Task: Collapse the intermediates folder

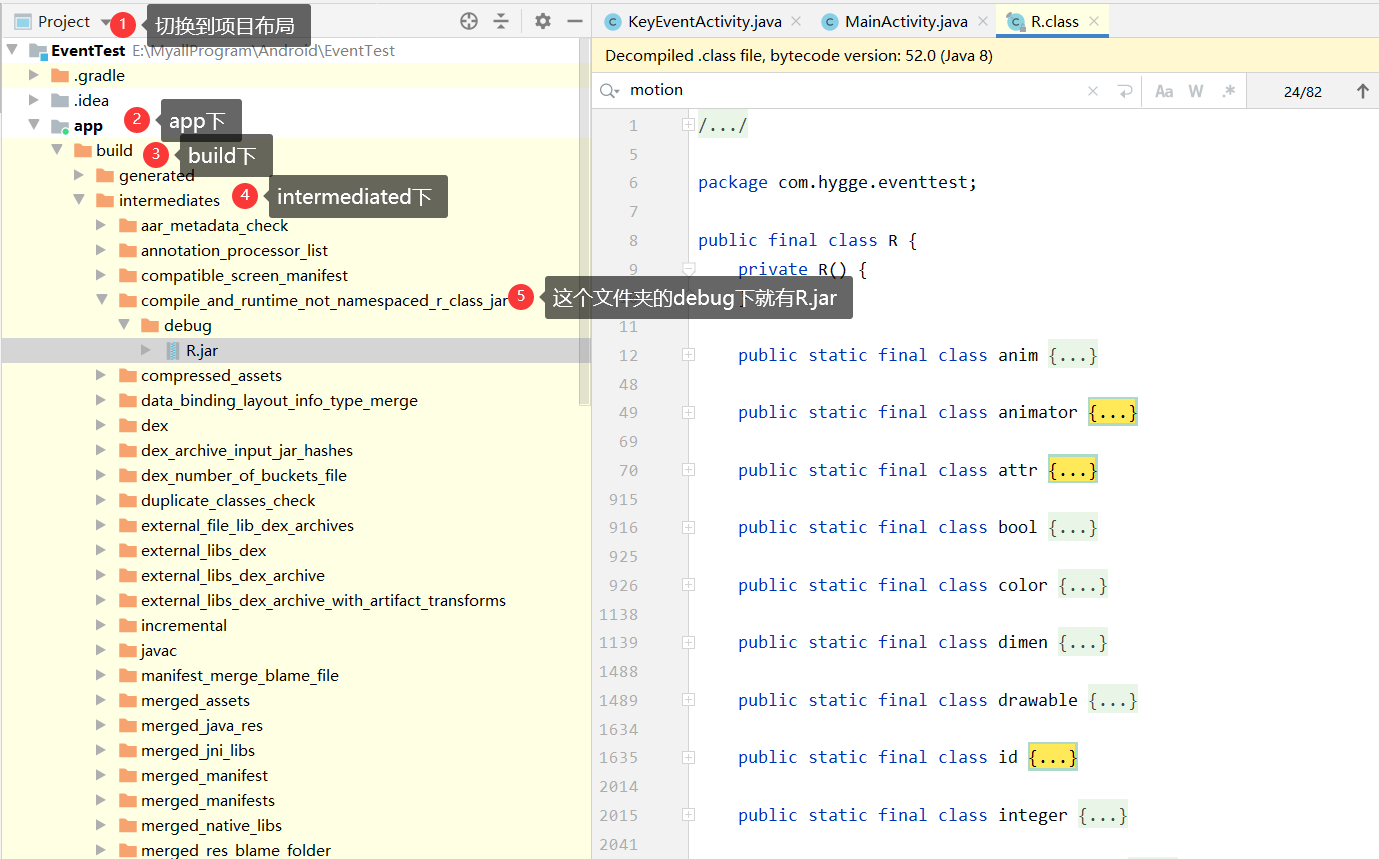Action: click(79, 200)
